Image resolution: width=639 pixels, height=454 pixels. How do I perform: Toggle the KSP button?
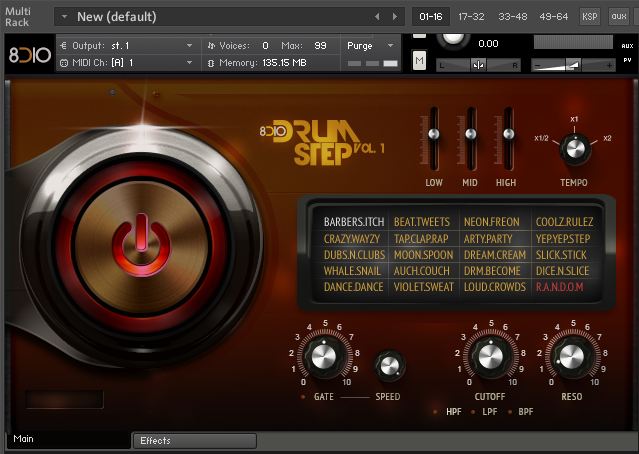click(x=589, y=16)
